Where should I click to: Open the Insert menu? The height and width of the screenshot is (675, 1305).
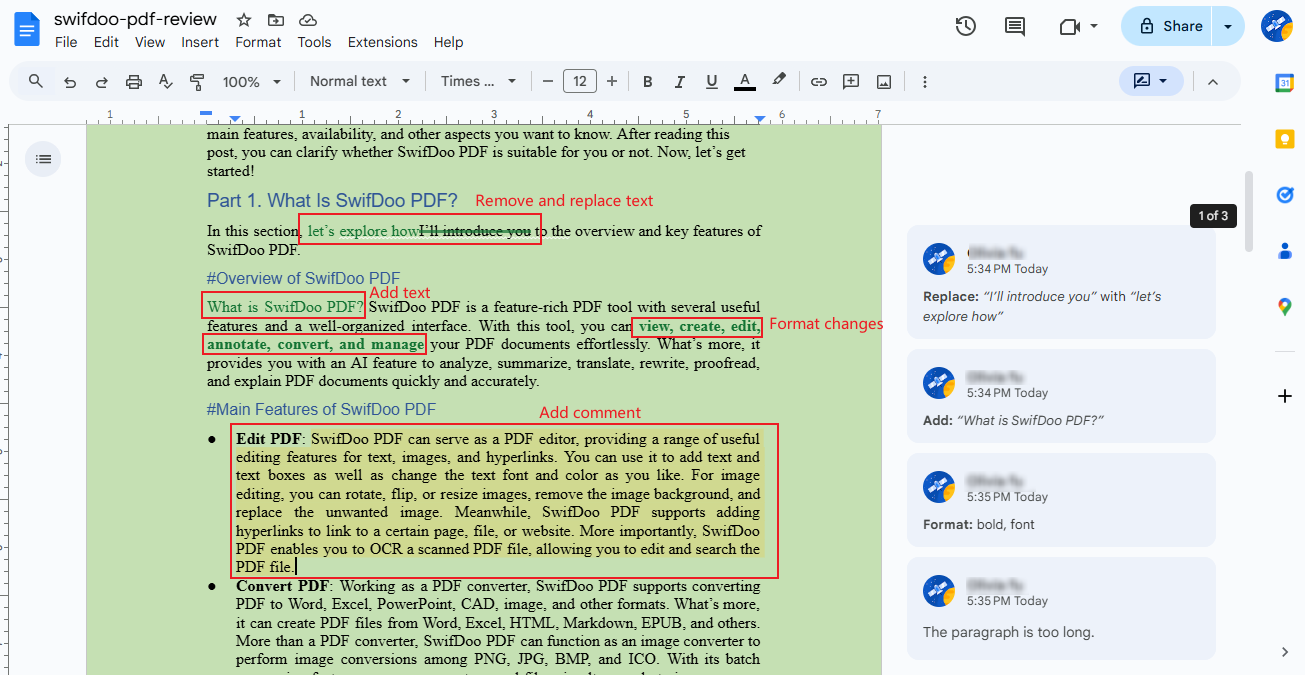tap(200, 42)
